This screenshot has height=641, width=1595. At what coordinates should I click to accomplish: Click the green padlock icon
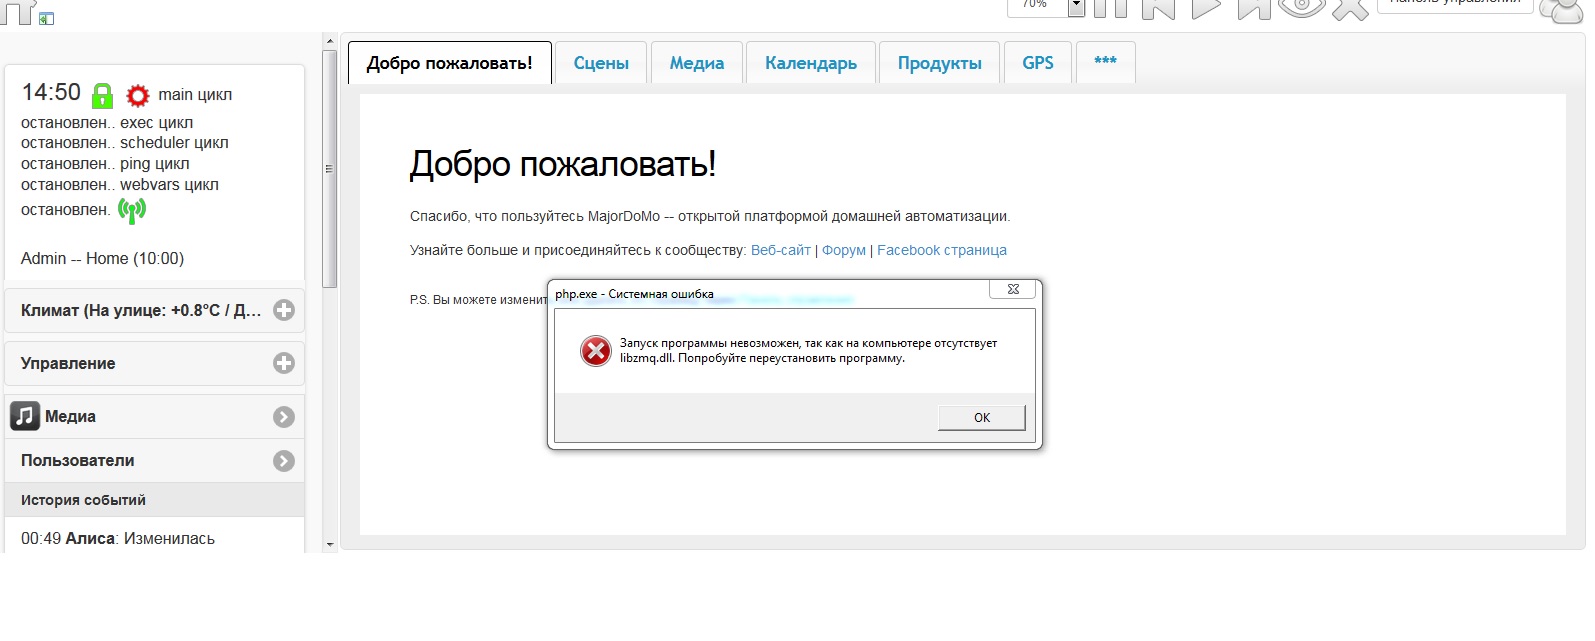pyautogui.click(x=102, y=96)
